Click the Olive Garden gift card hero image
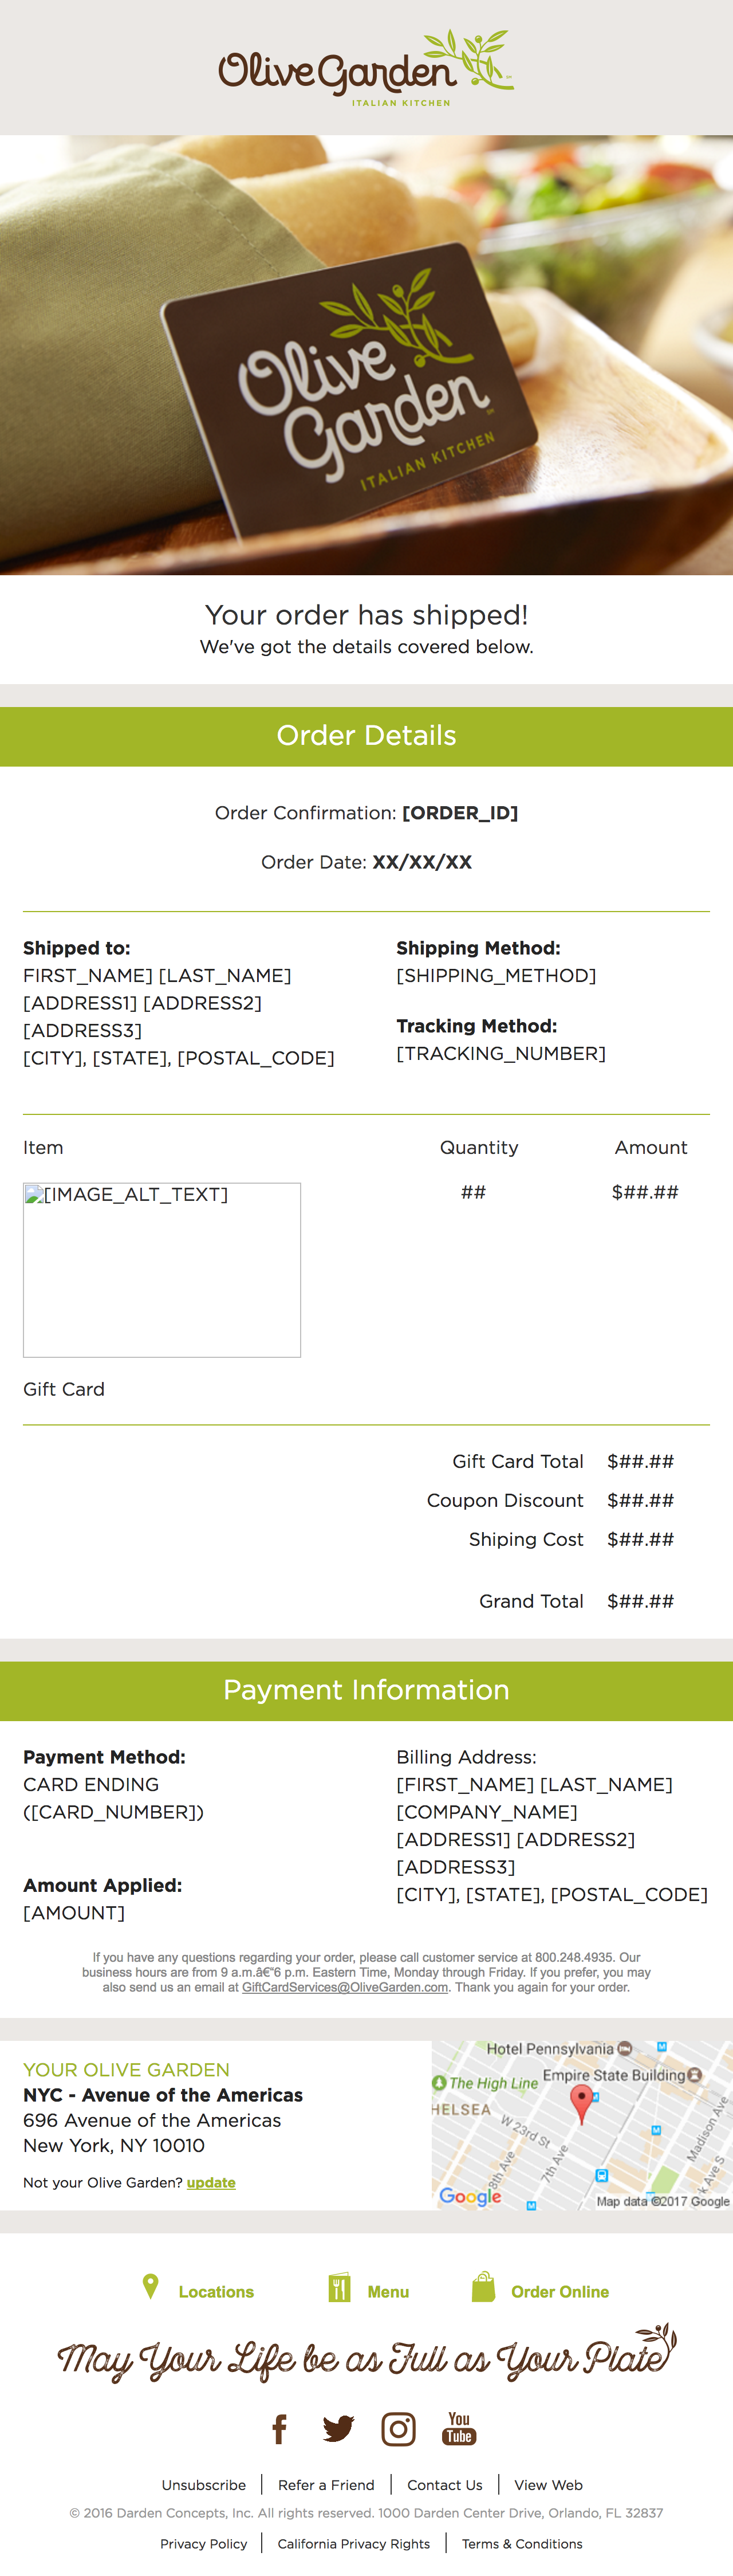 (366, 355)
